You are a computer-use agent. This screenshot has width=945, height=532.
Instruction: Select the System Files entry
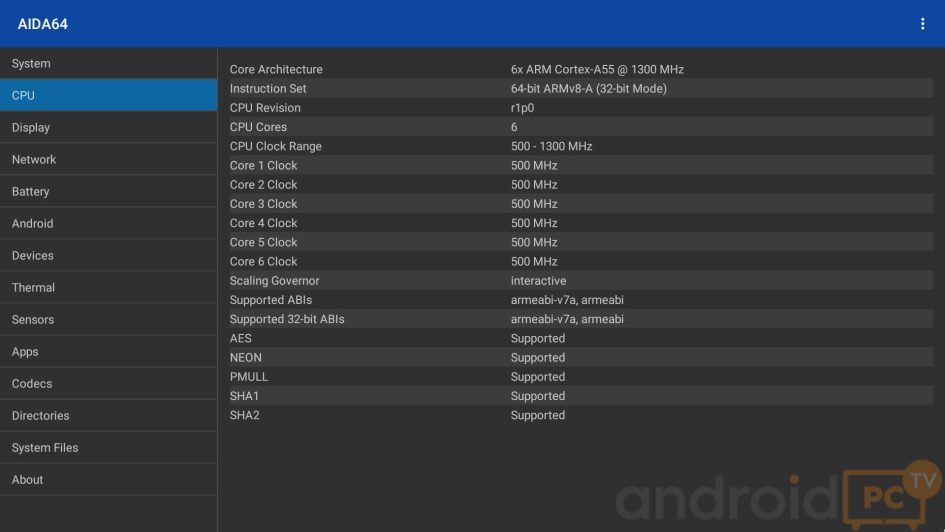pyautogui.click(x=108, y=448)
